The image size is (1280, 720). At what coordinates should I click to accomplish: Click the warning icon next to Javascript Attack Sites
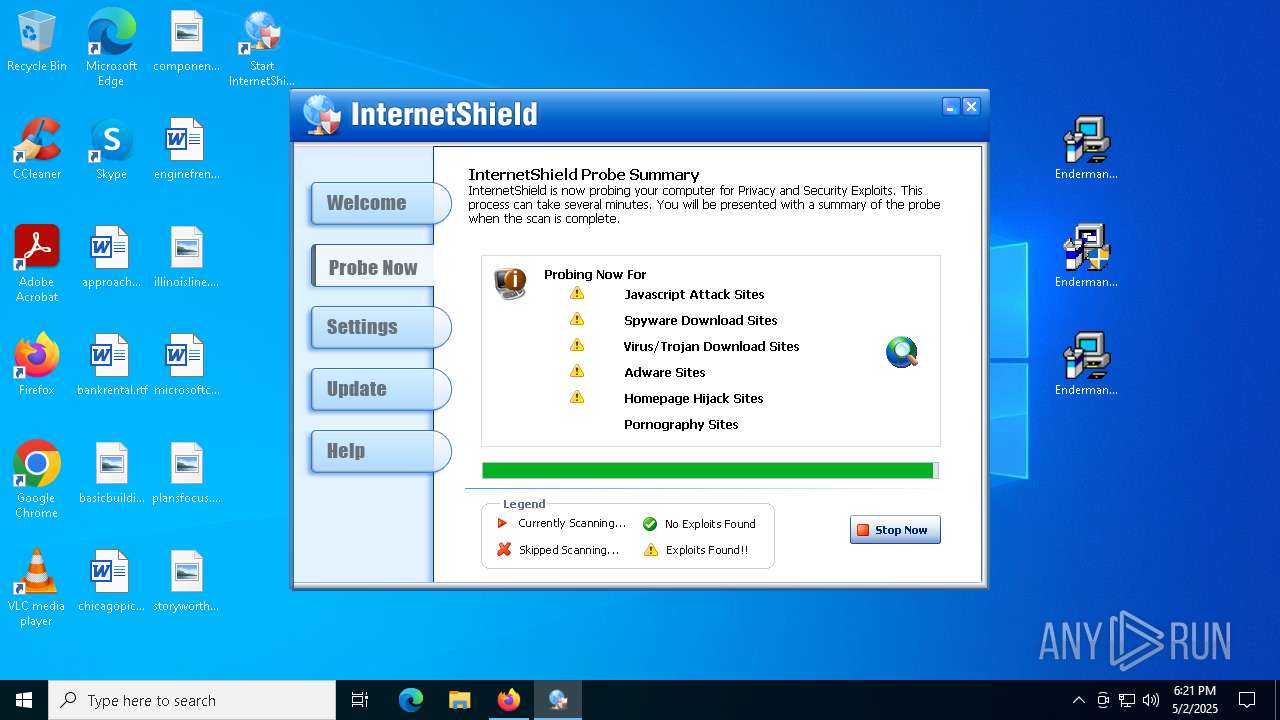[577, 293]
